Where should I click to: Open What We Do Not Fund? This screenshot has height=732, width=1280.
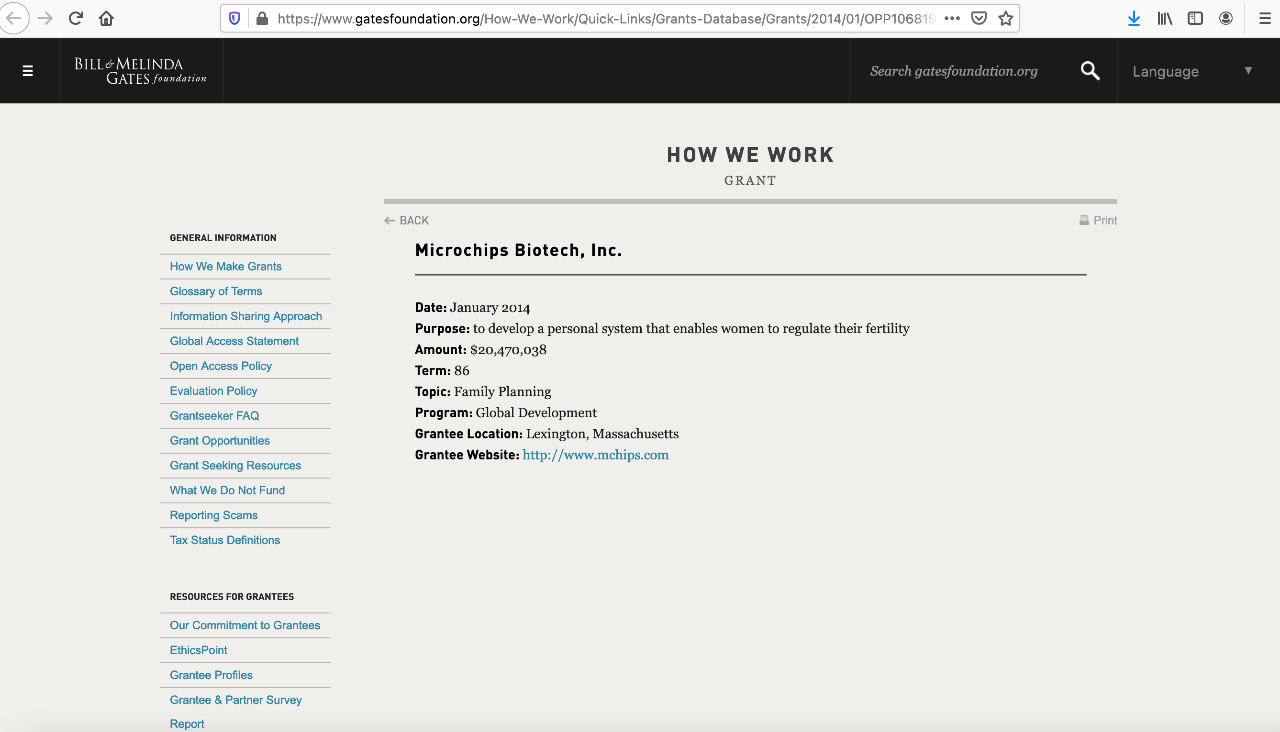227,491
